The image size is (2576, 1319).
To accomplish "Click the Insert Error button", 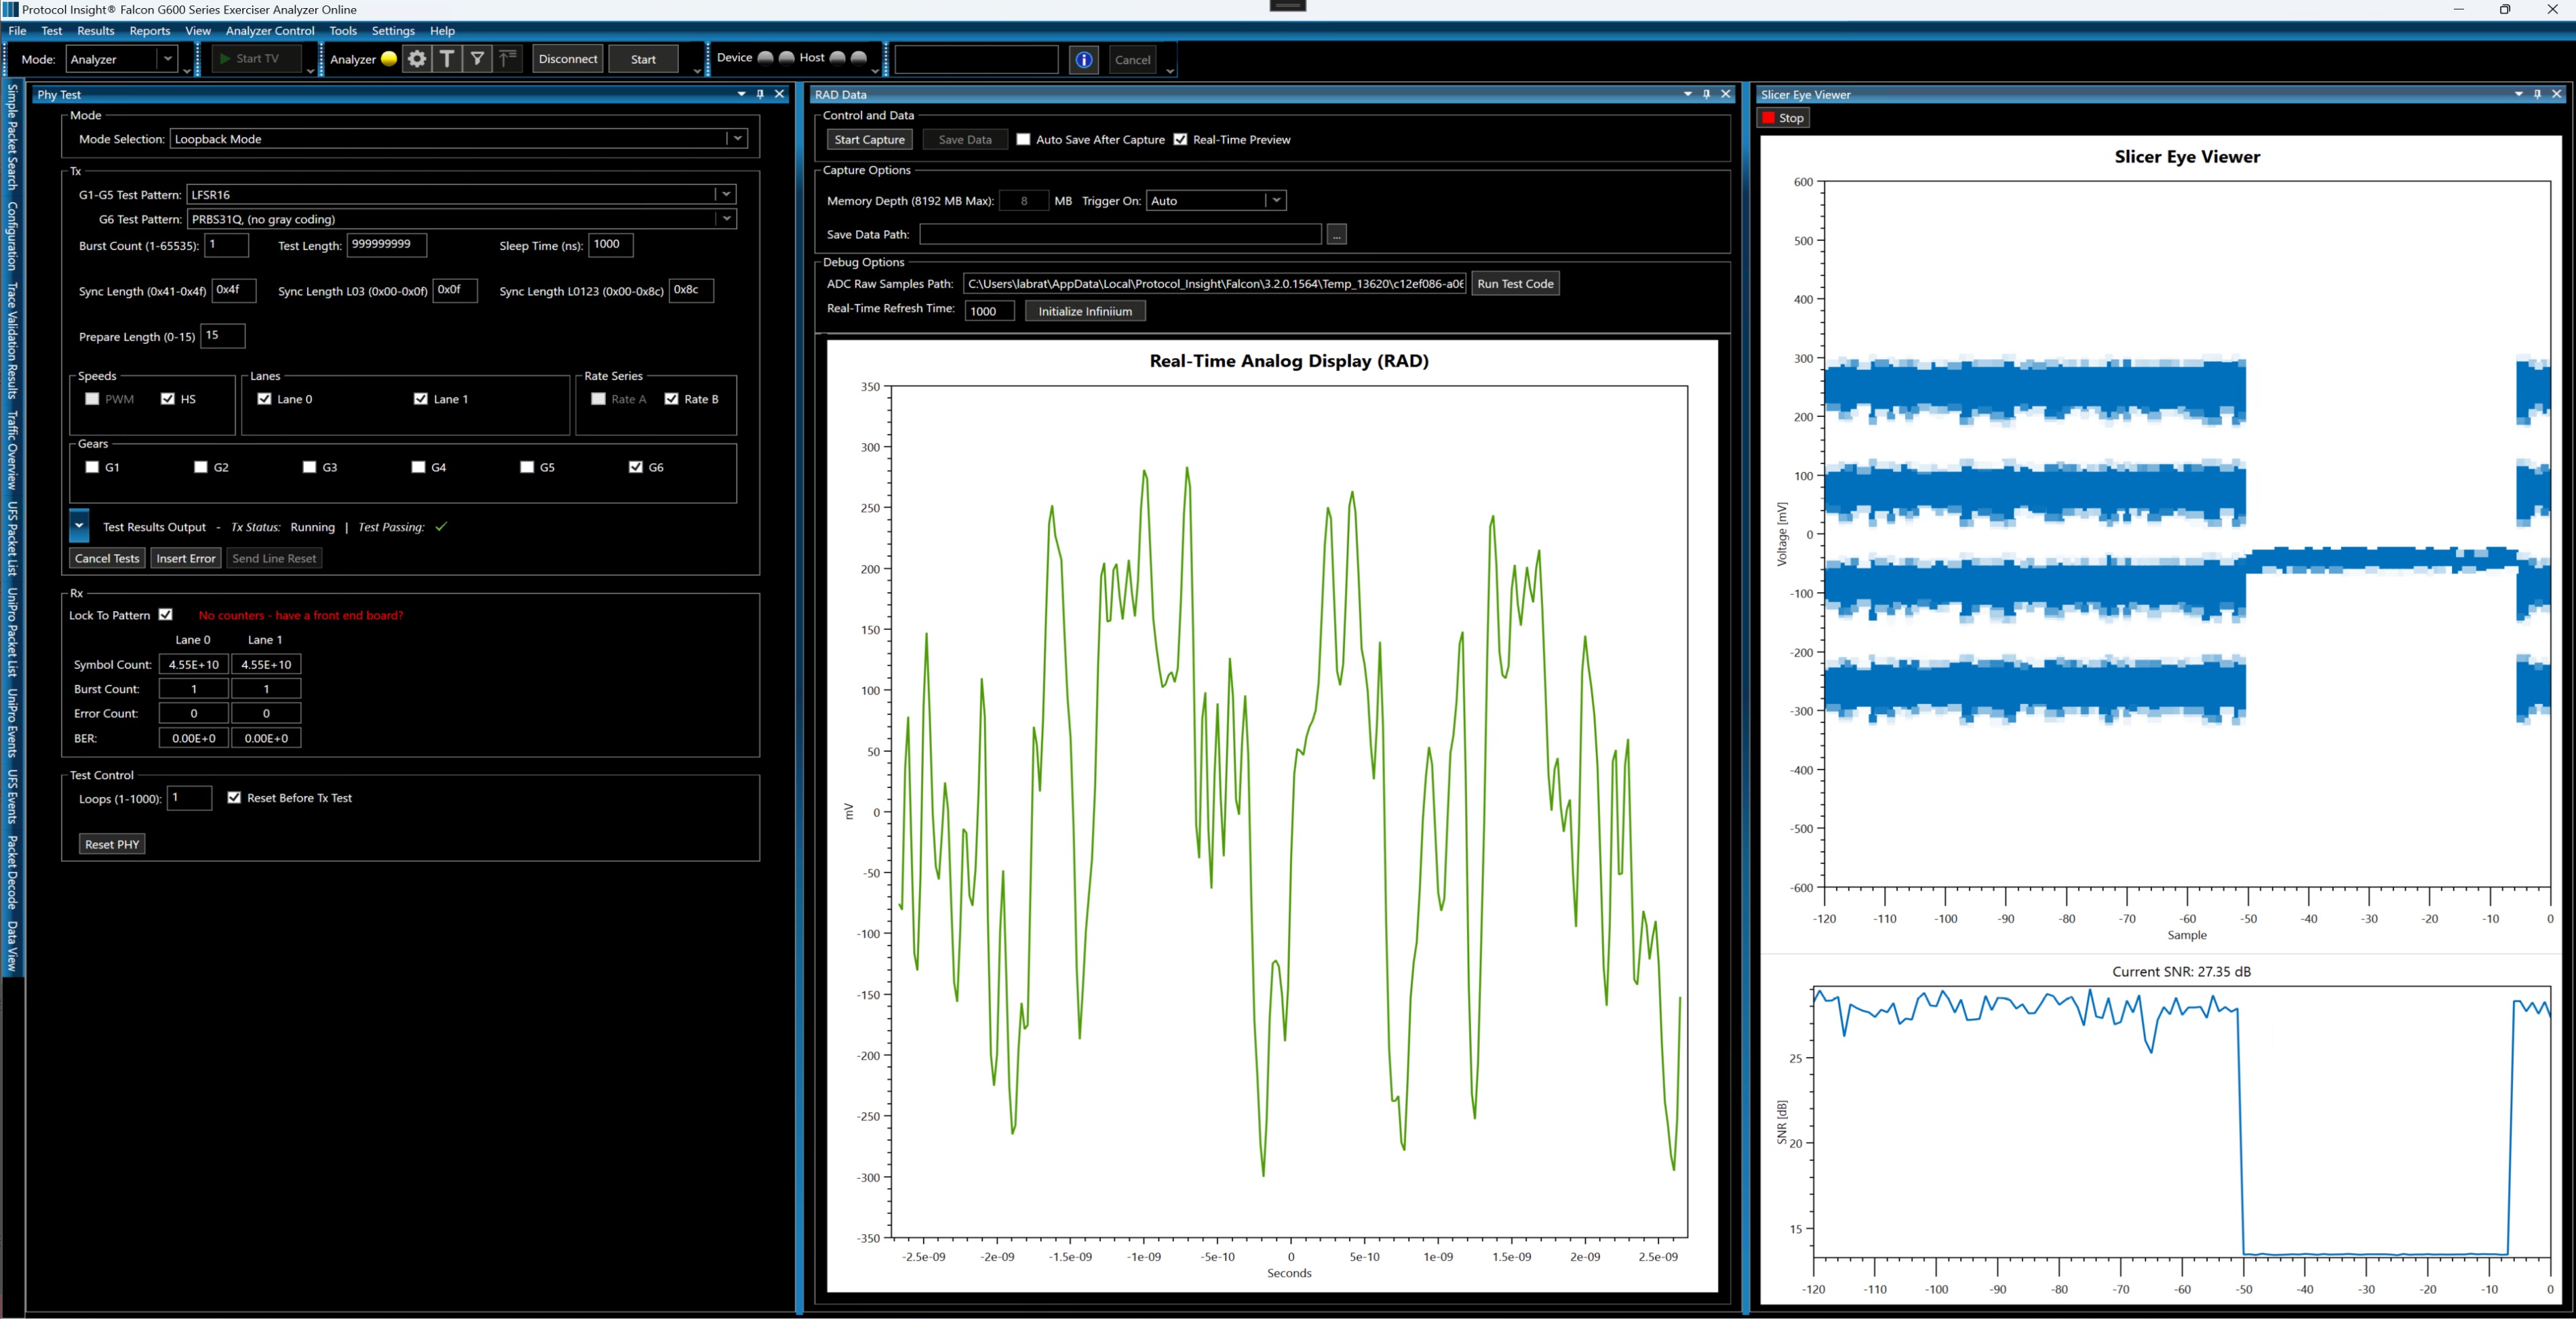I will 186,559.
